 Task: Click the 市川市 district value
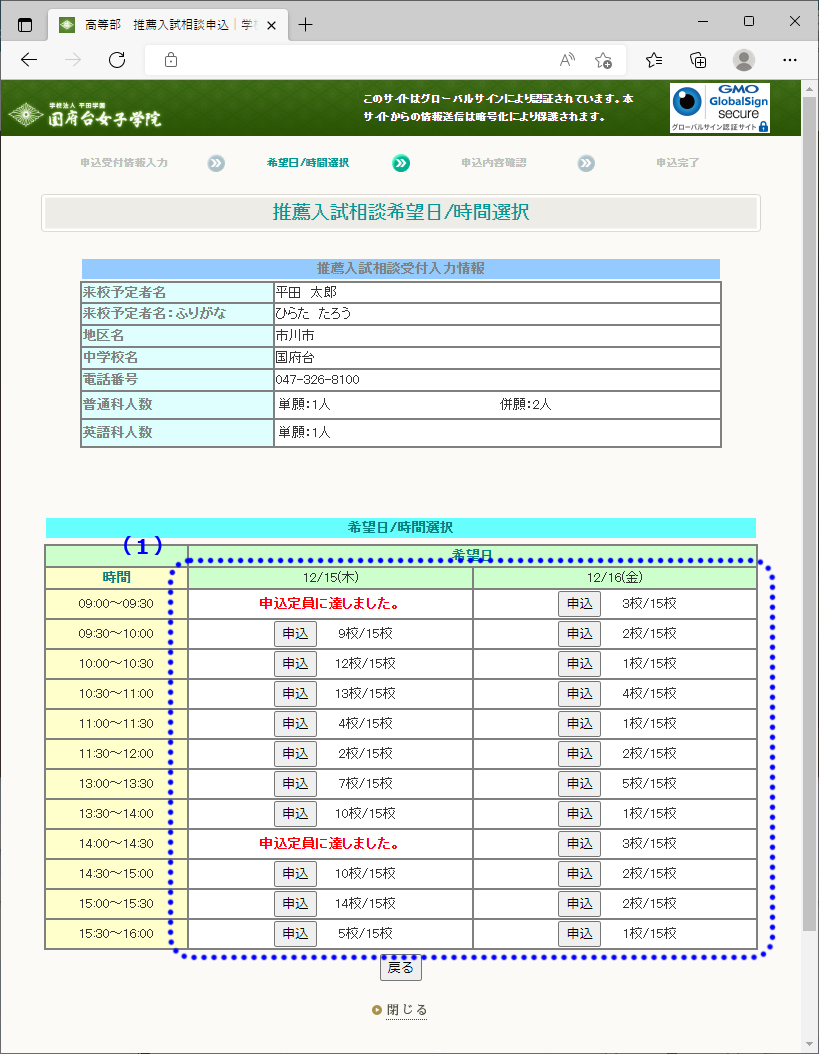click(x=295, y=335)
